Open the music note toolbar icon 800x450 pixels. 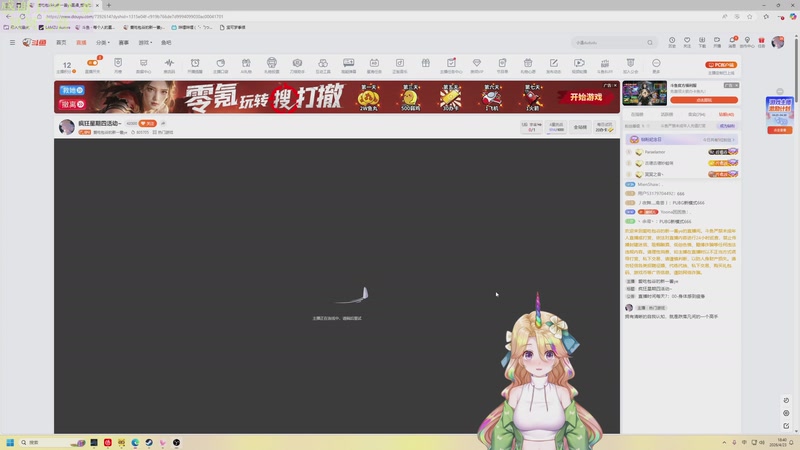399,65
